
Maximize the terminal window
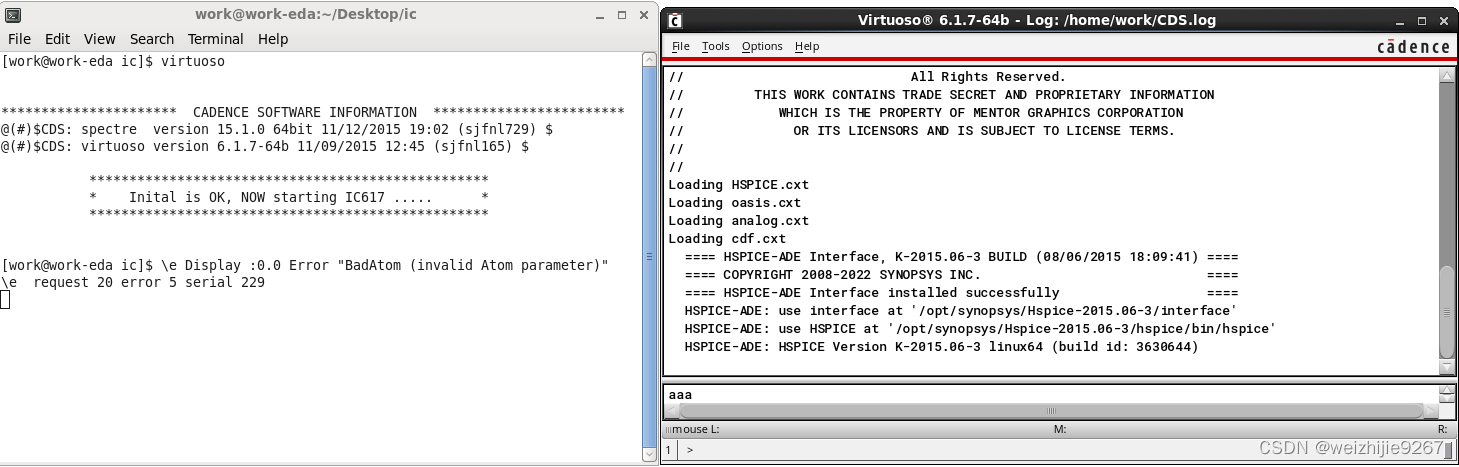621,16
